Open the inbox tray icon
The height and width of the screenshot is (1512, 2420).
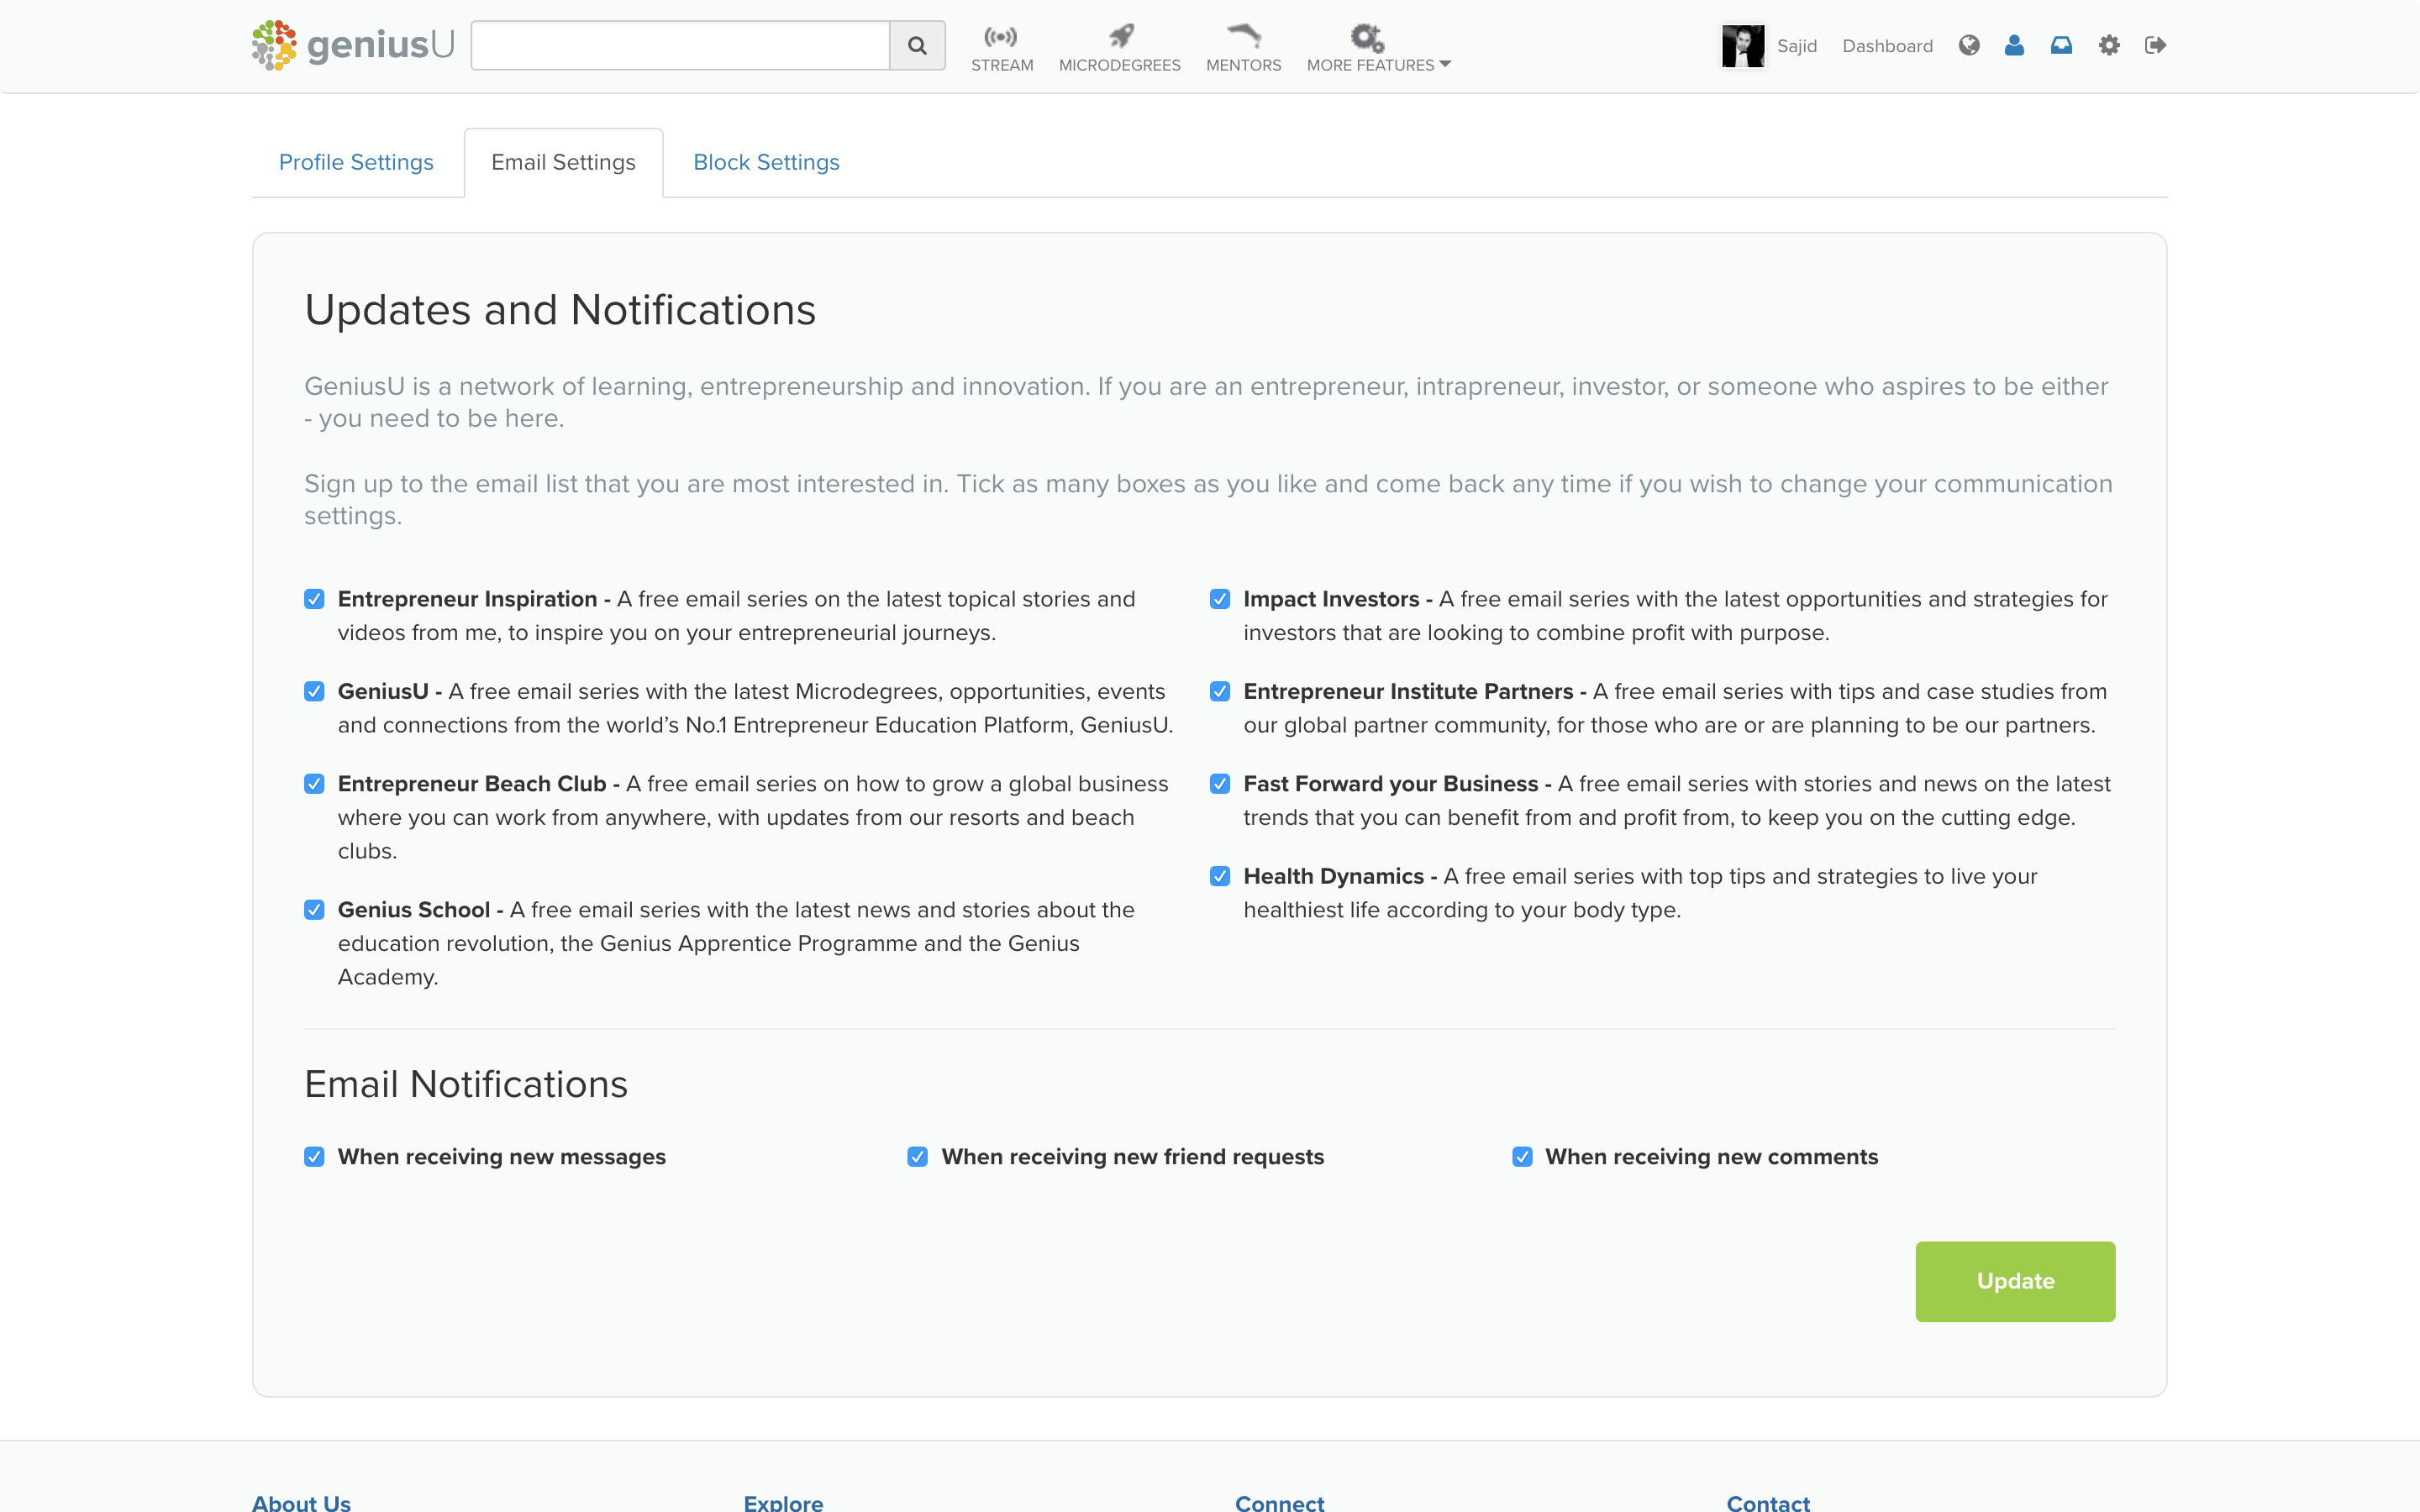[2061, 45]
